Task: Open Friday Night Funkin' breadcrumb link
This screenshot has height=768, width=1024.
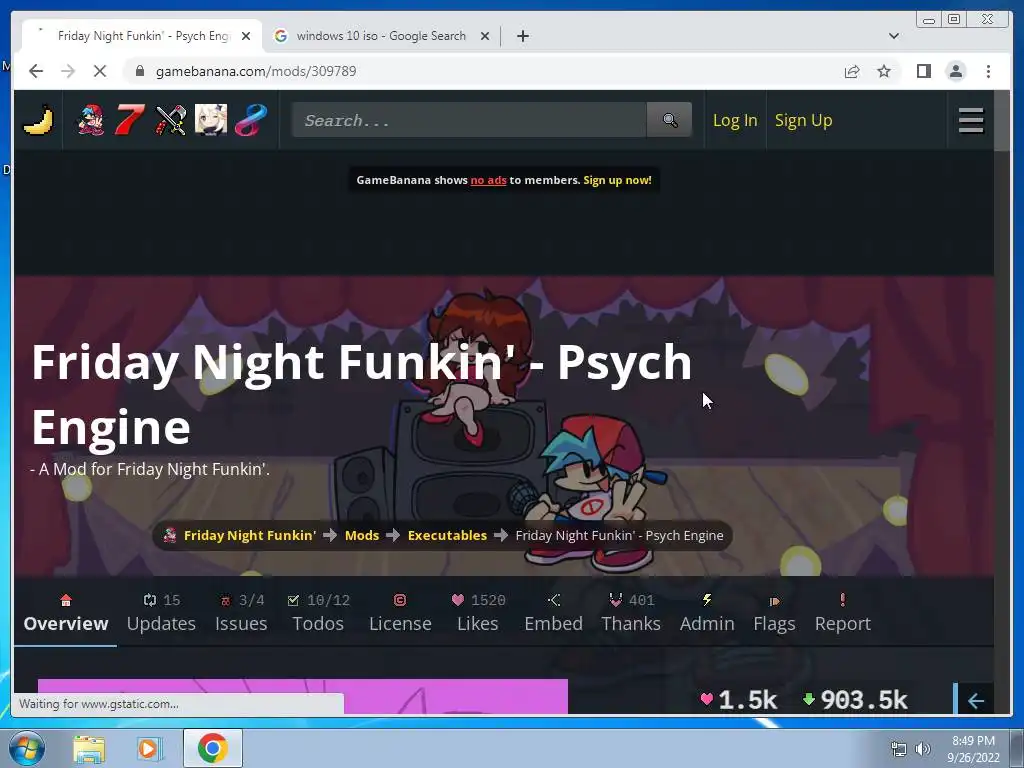Action: [249, 536]
